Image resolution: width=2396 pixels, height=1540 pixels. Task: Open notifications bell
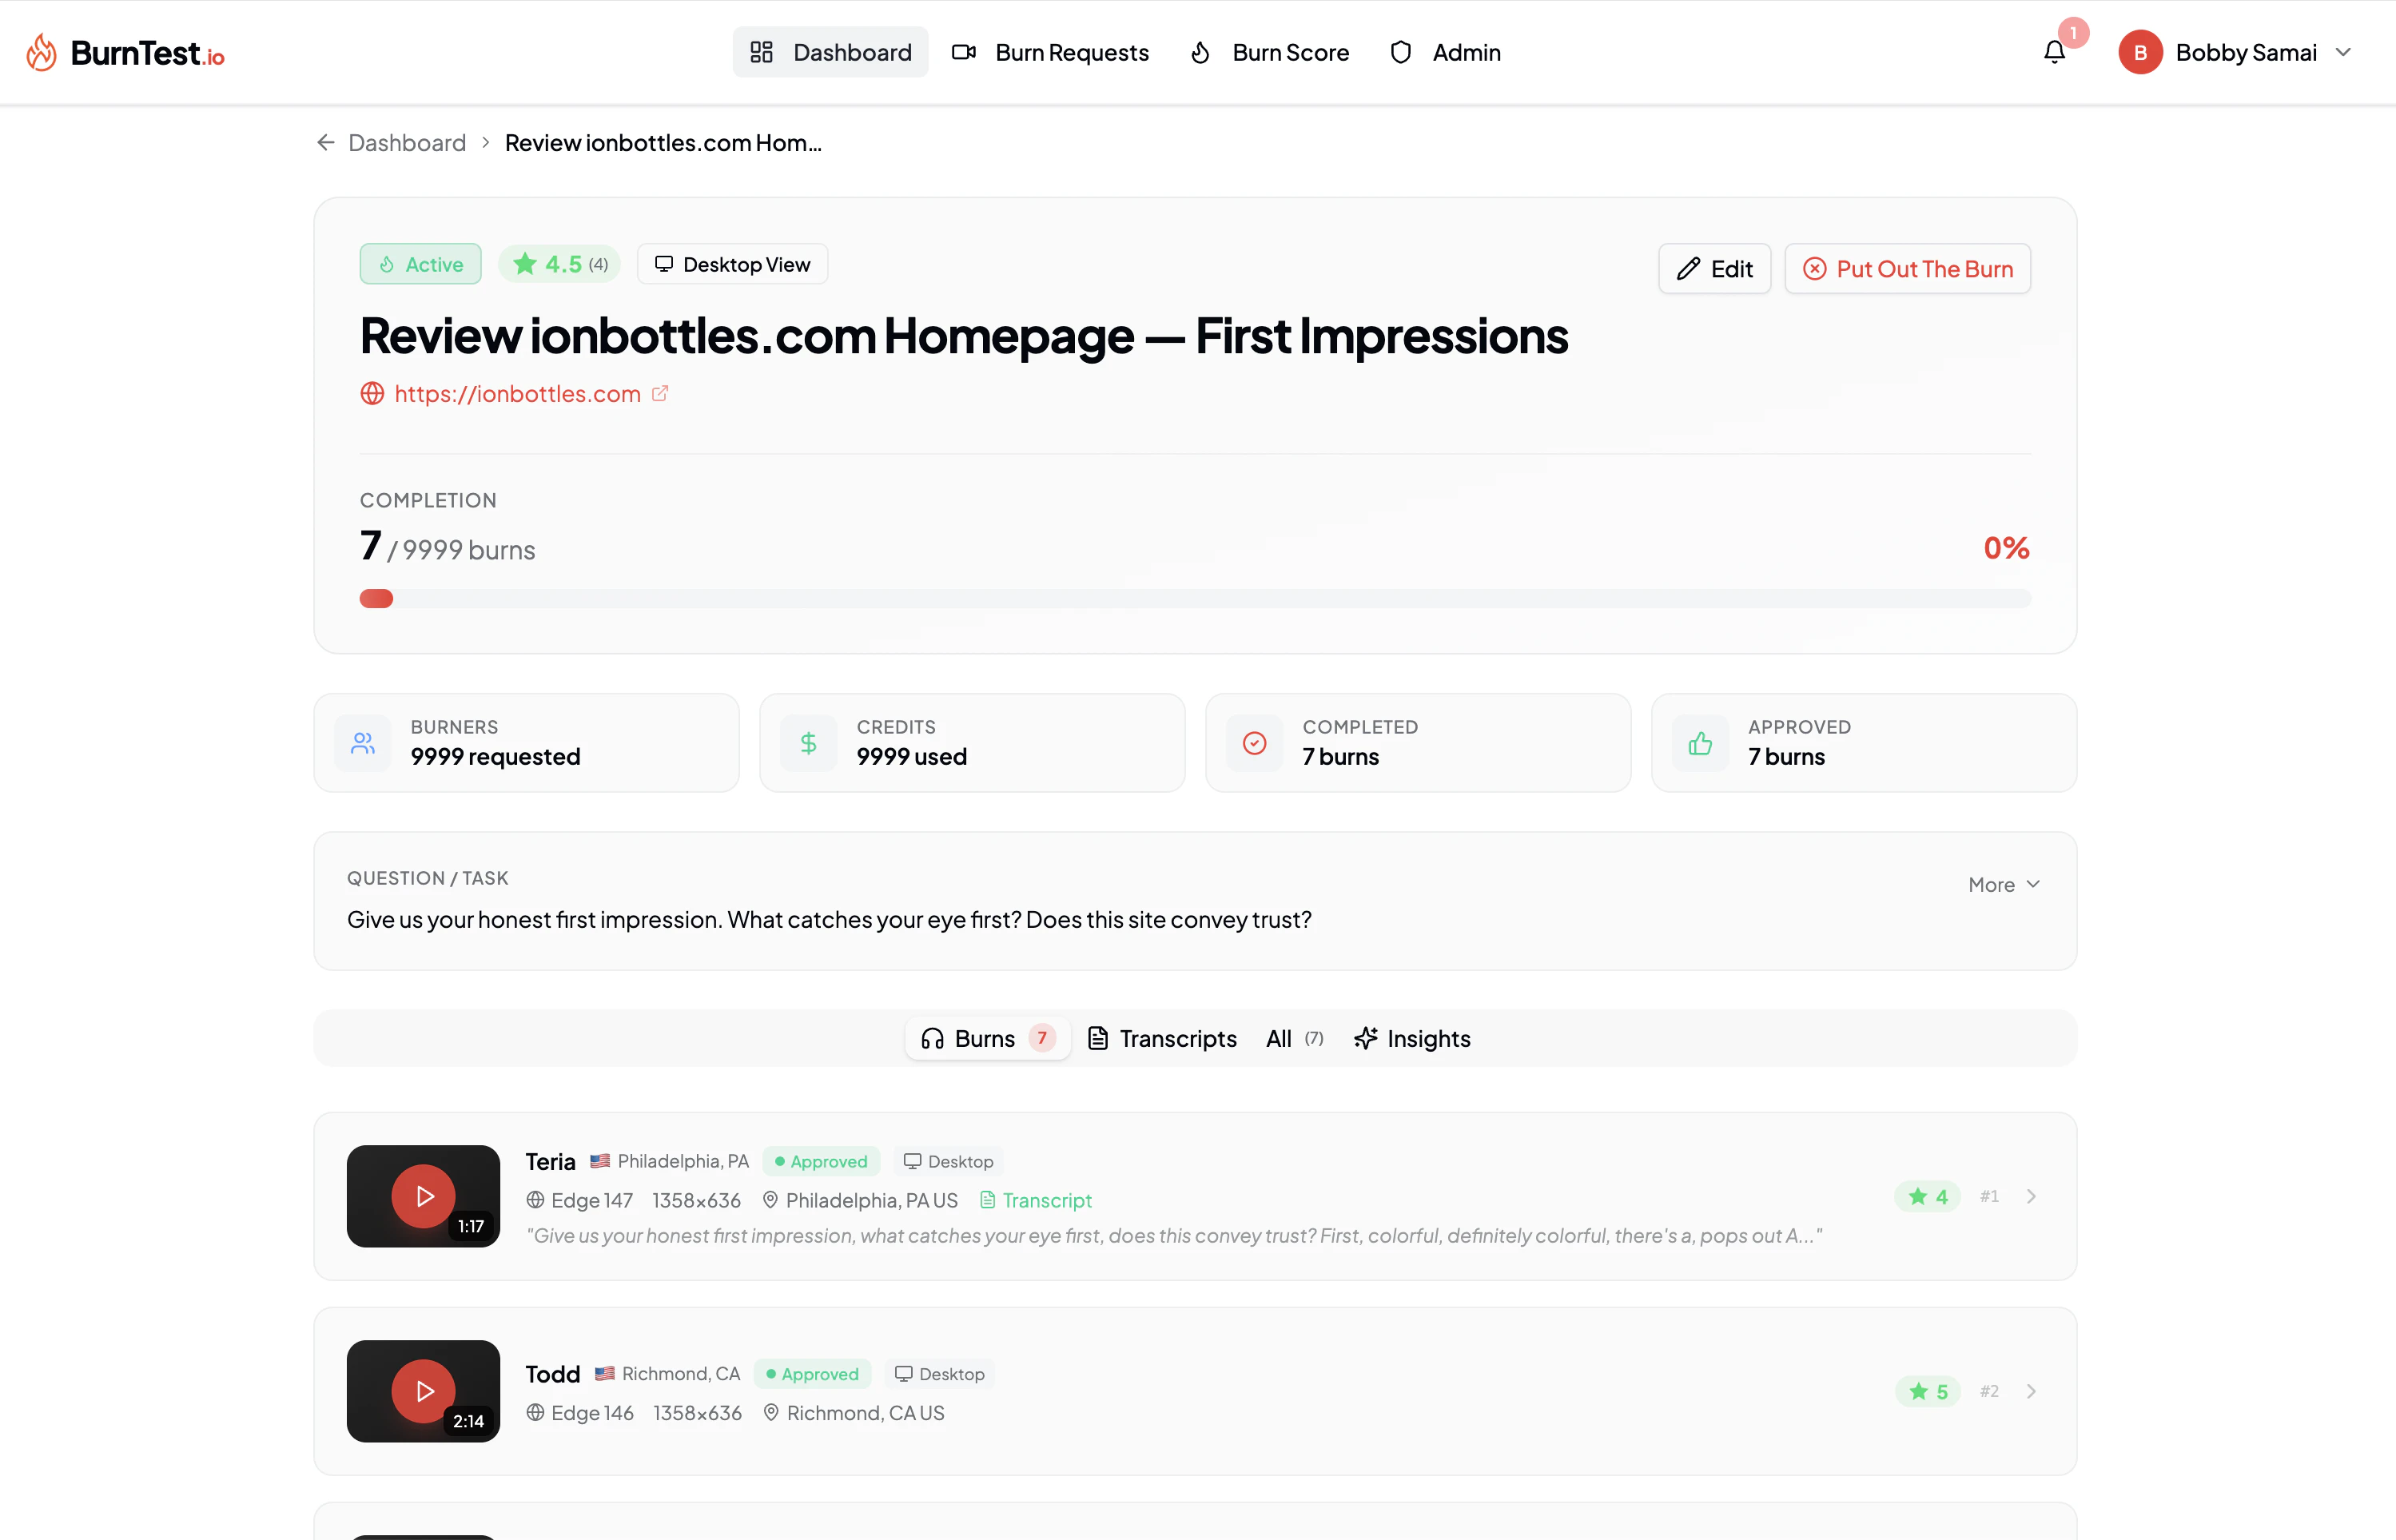pos(2054,52)
